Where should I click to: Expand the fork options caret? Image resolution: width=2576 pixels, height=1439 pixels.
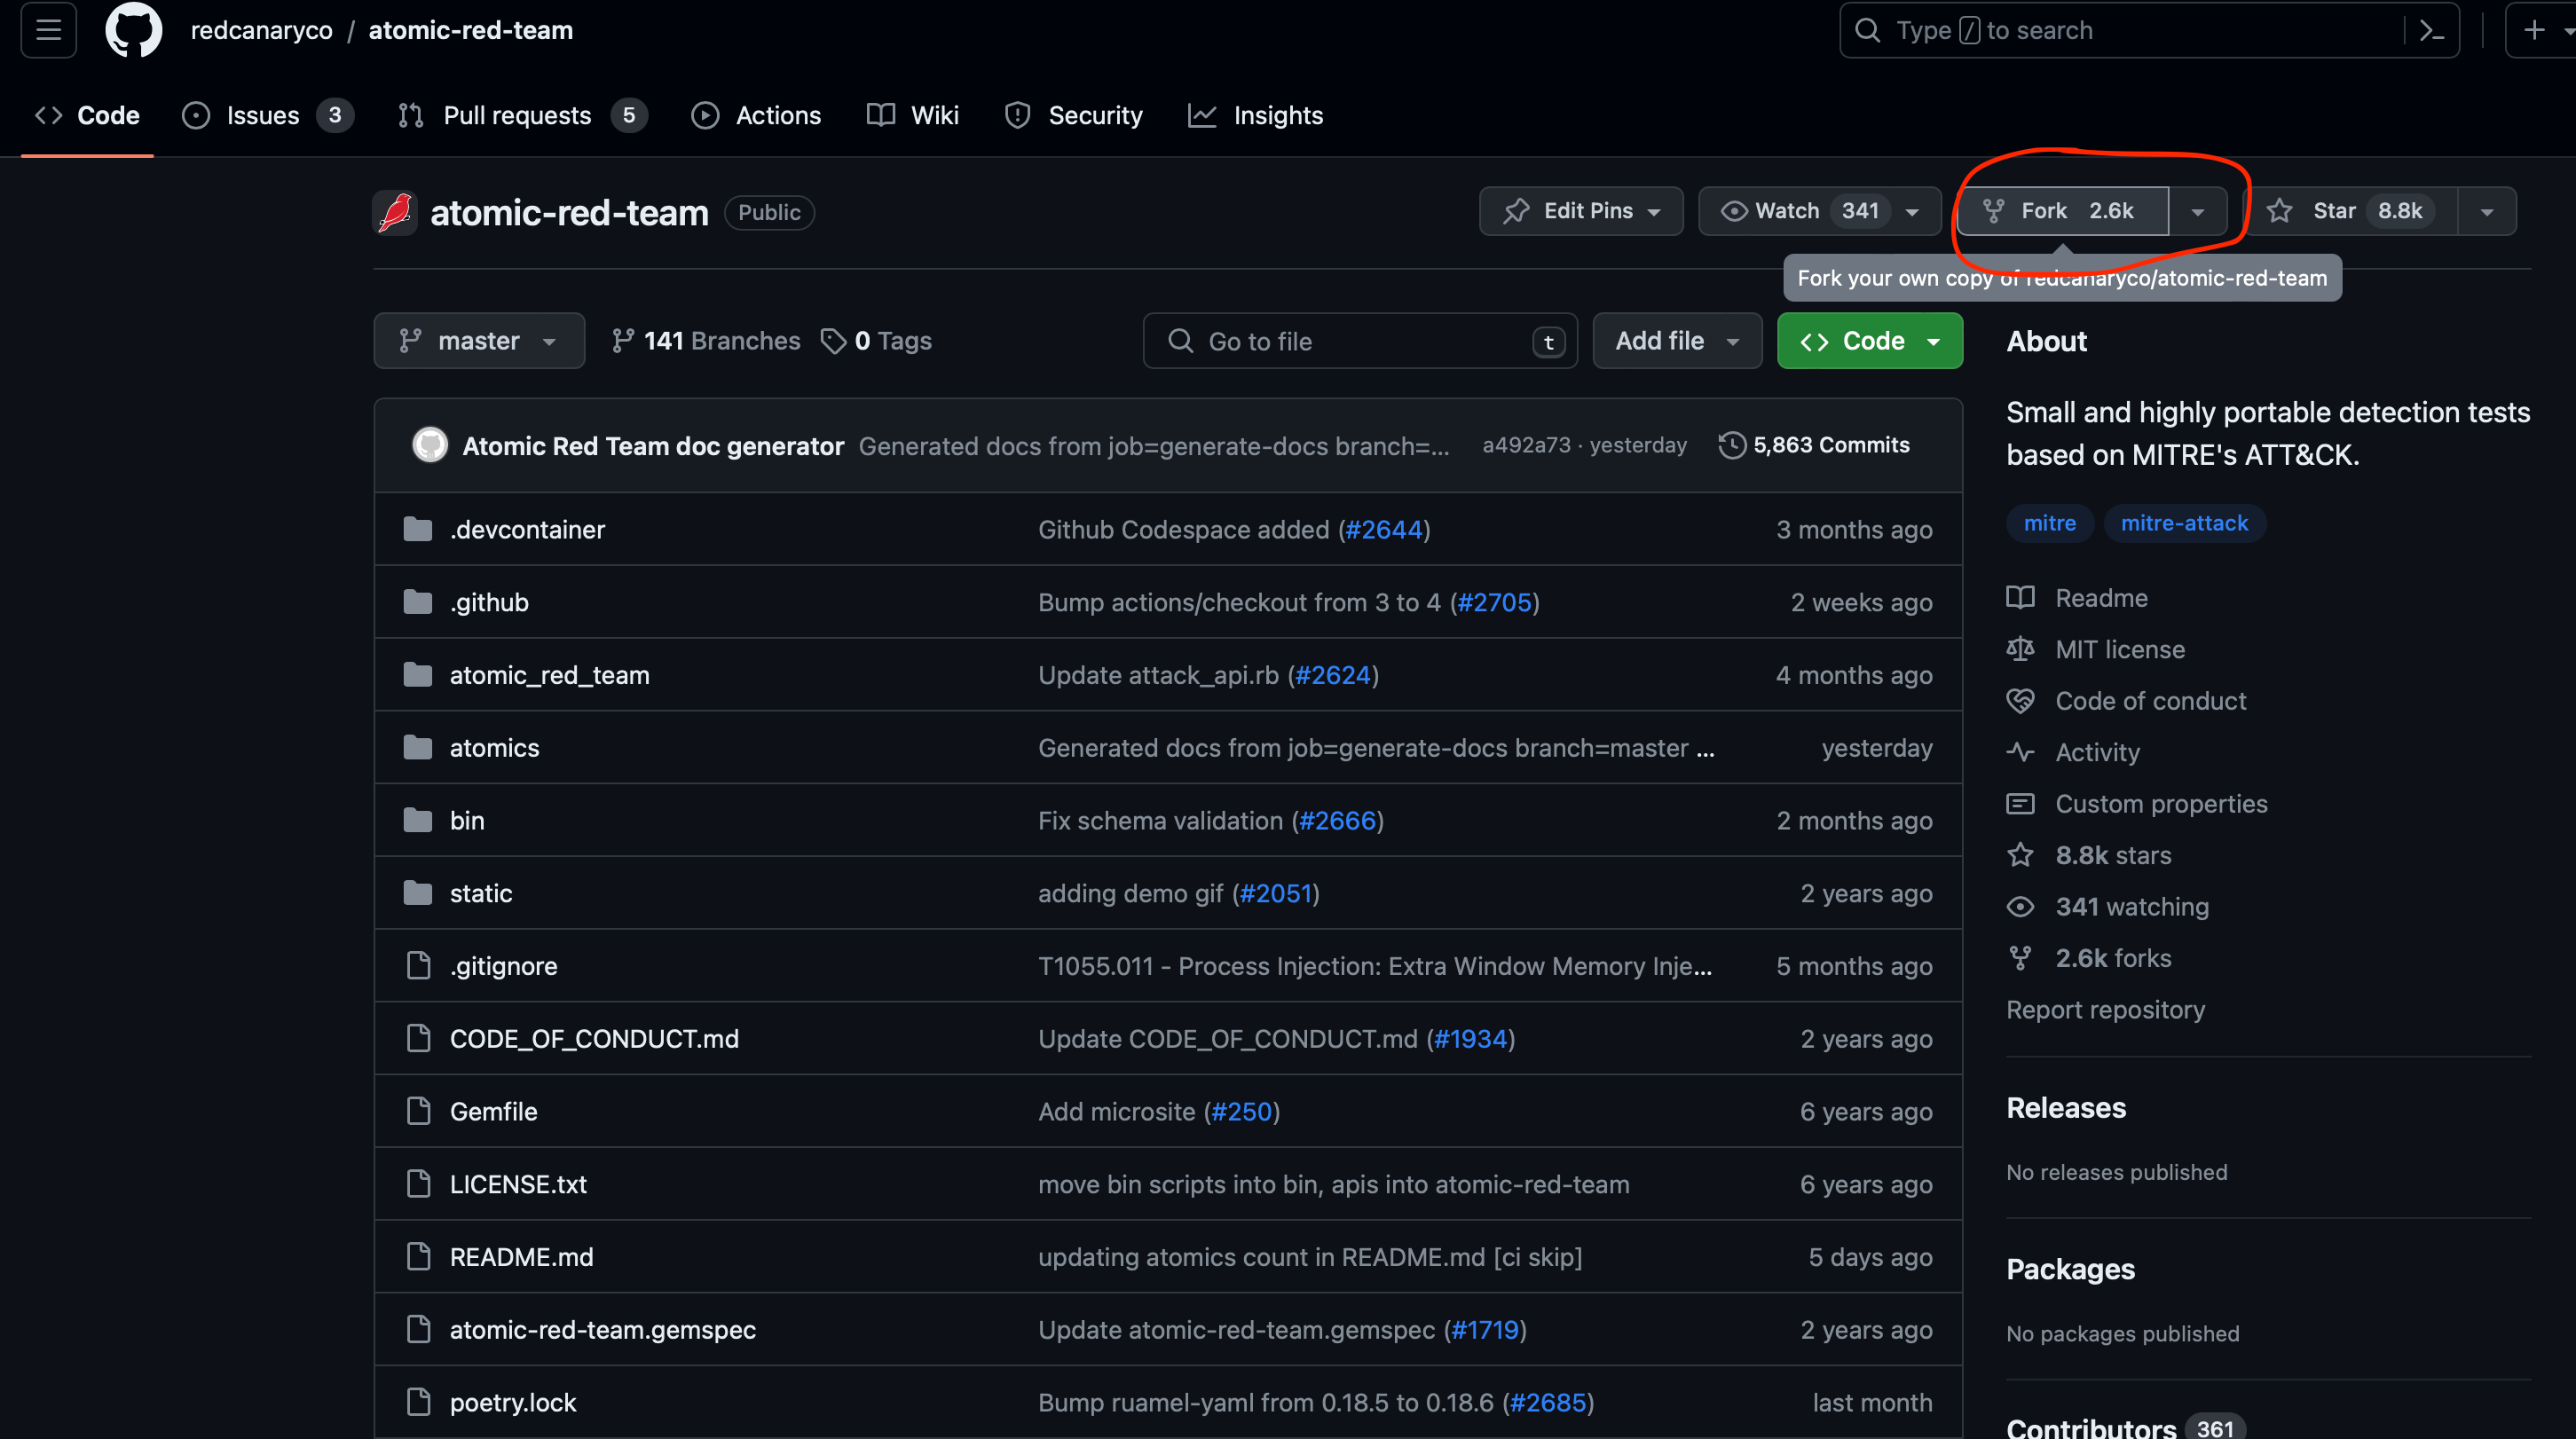coord(2197,211)
